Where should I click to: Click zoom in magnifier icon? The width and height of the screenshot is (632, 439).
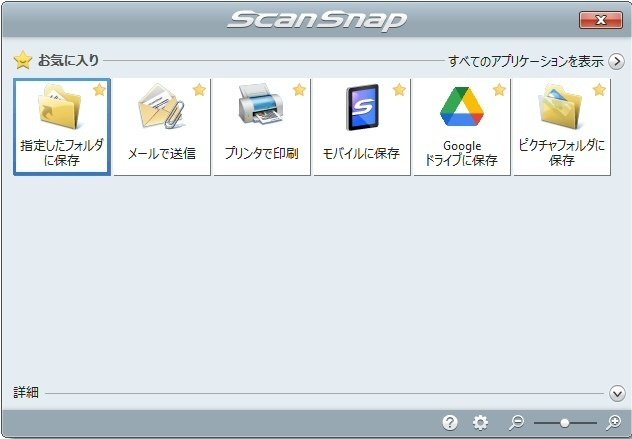(x=613, y=422)
